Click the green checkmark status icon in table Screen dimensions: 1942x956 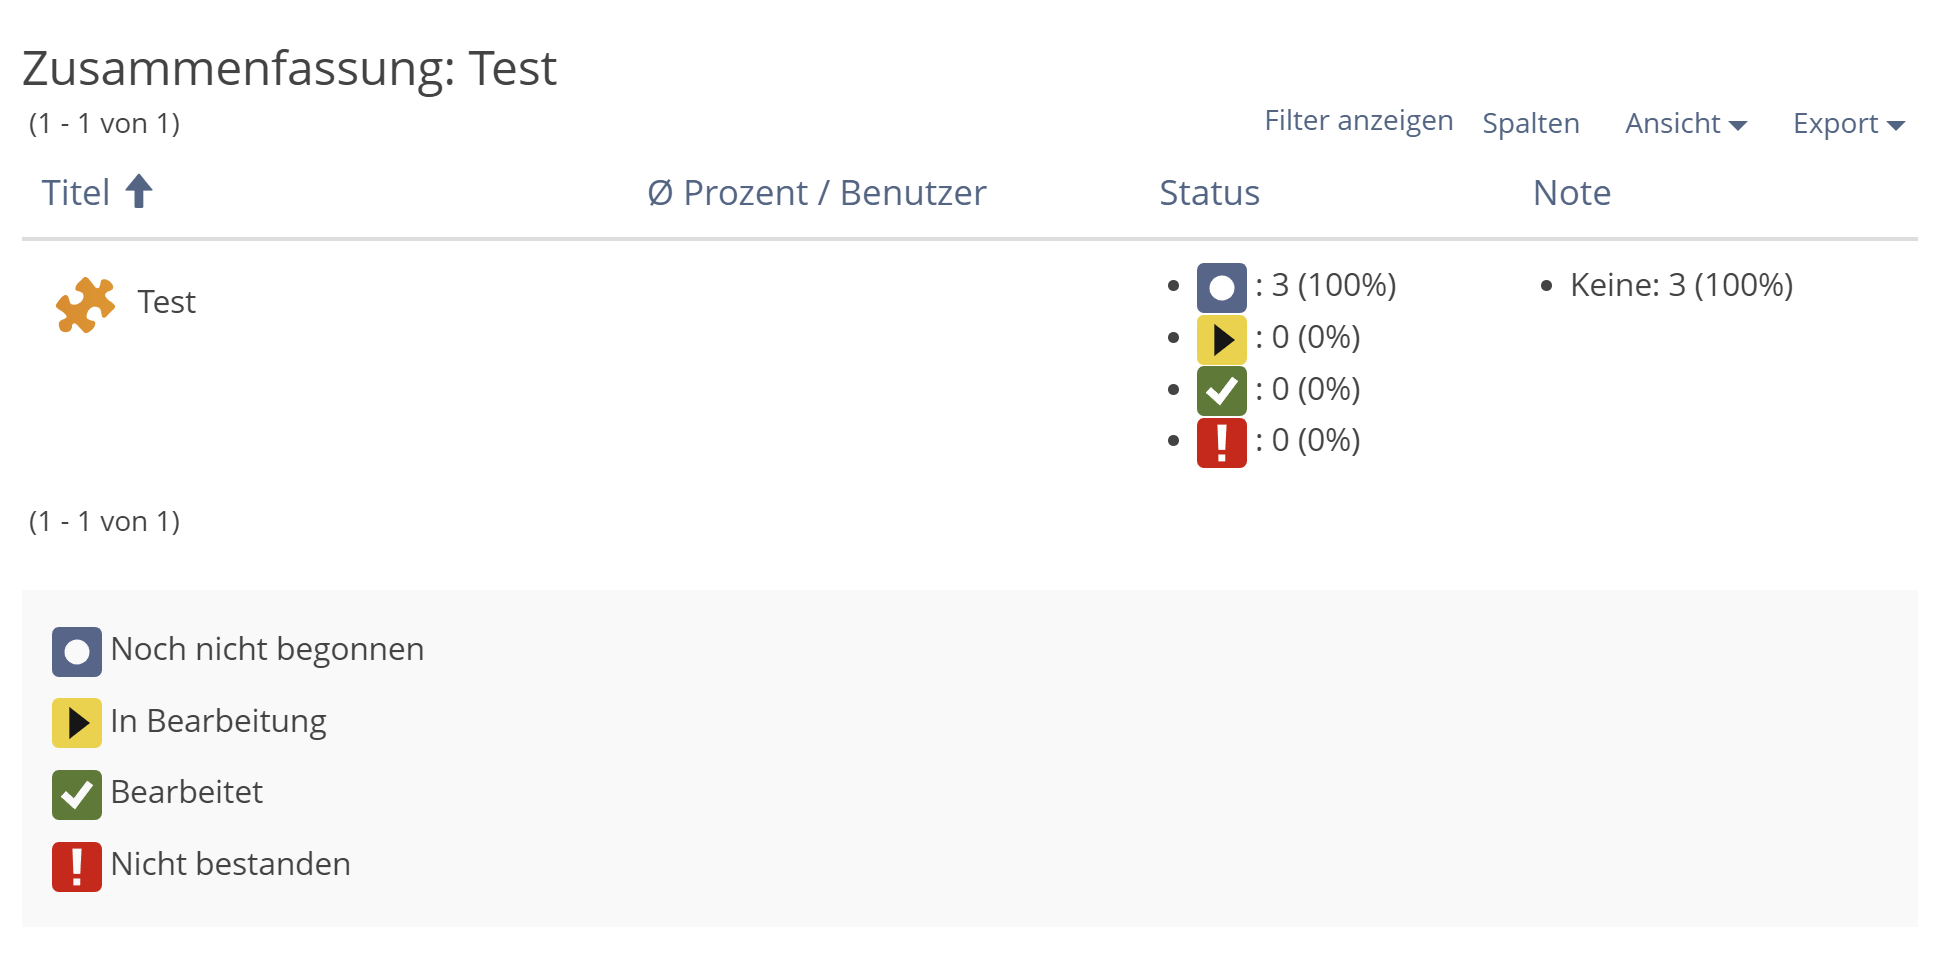tap(1221, 391)
